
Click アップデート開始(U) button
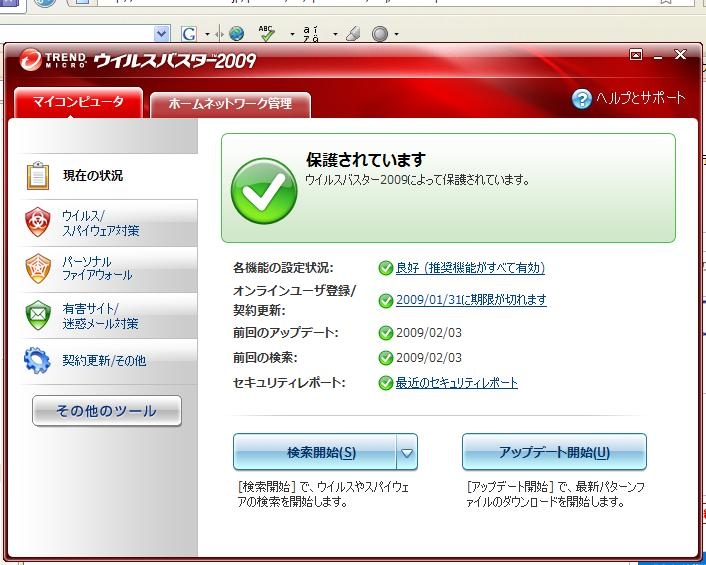click(x=554, y=452)
